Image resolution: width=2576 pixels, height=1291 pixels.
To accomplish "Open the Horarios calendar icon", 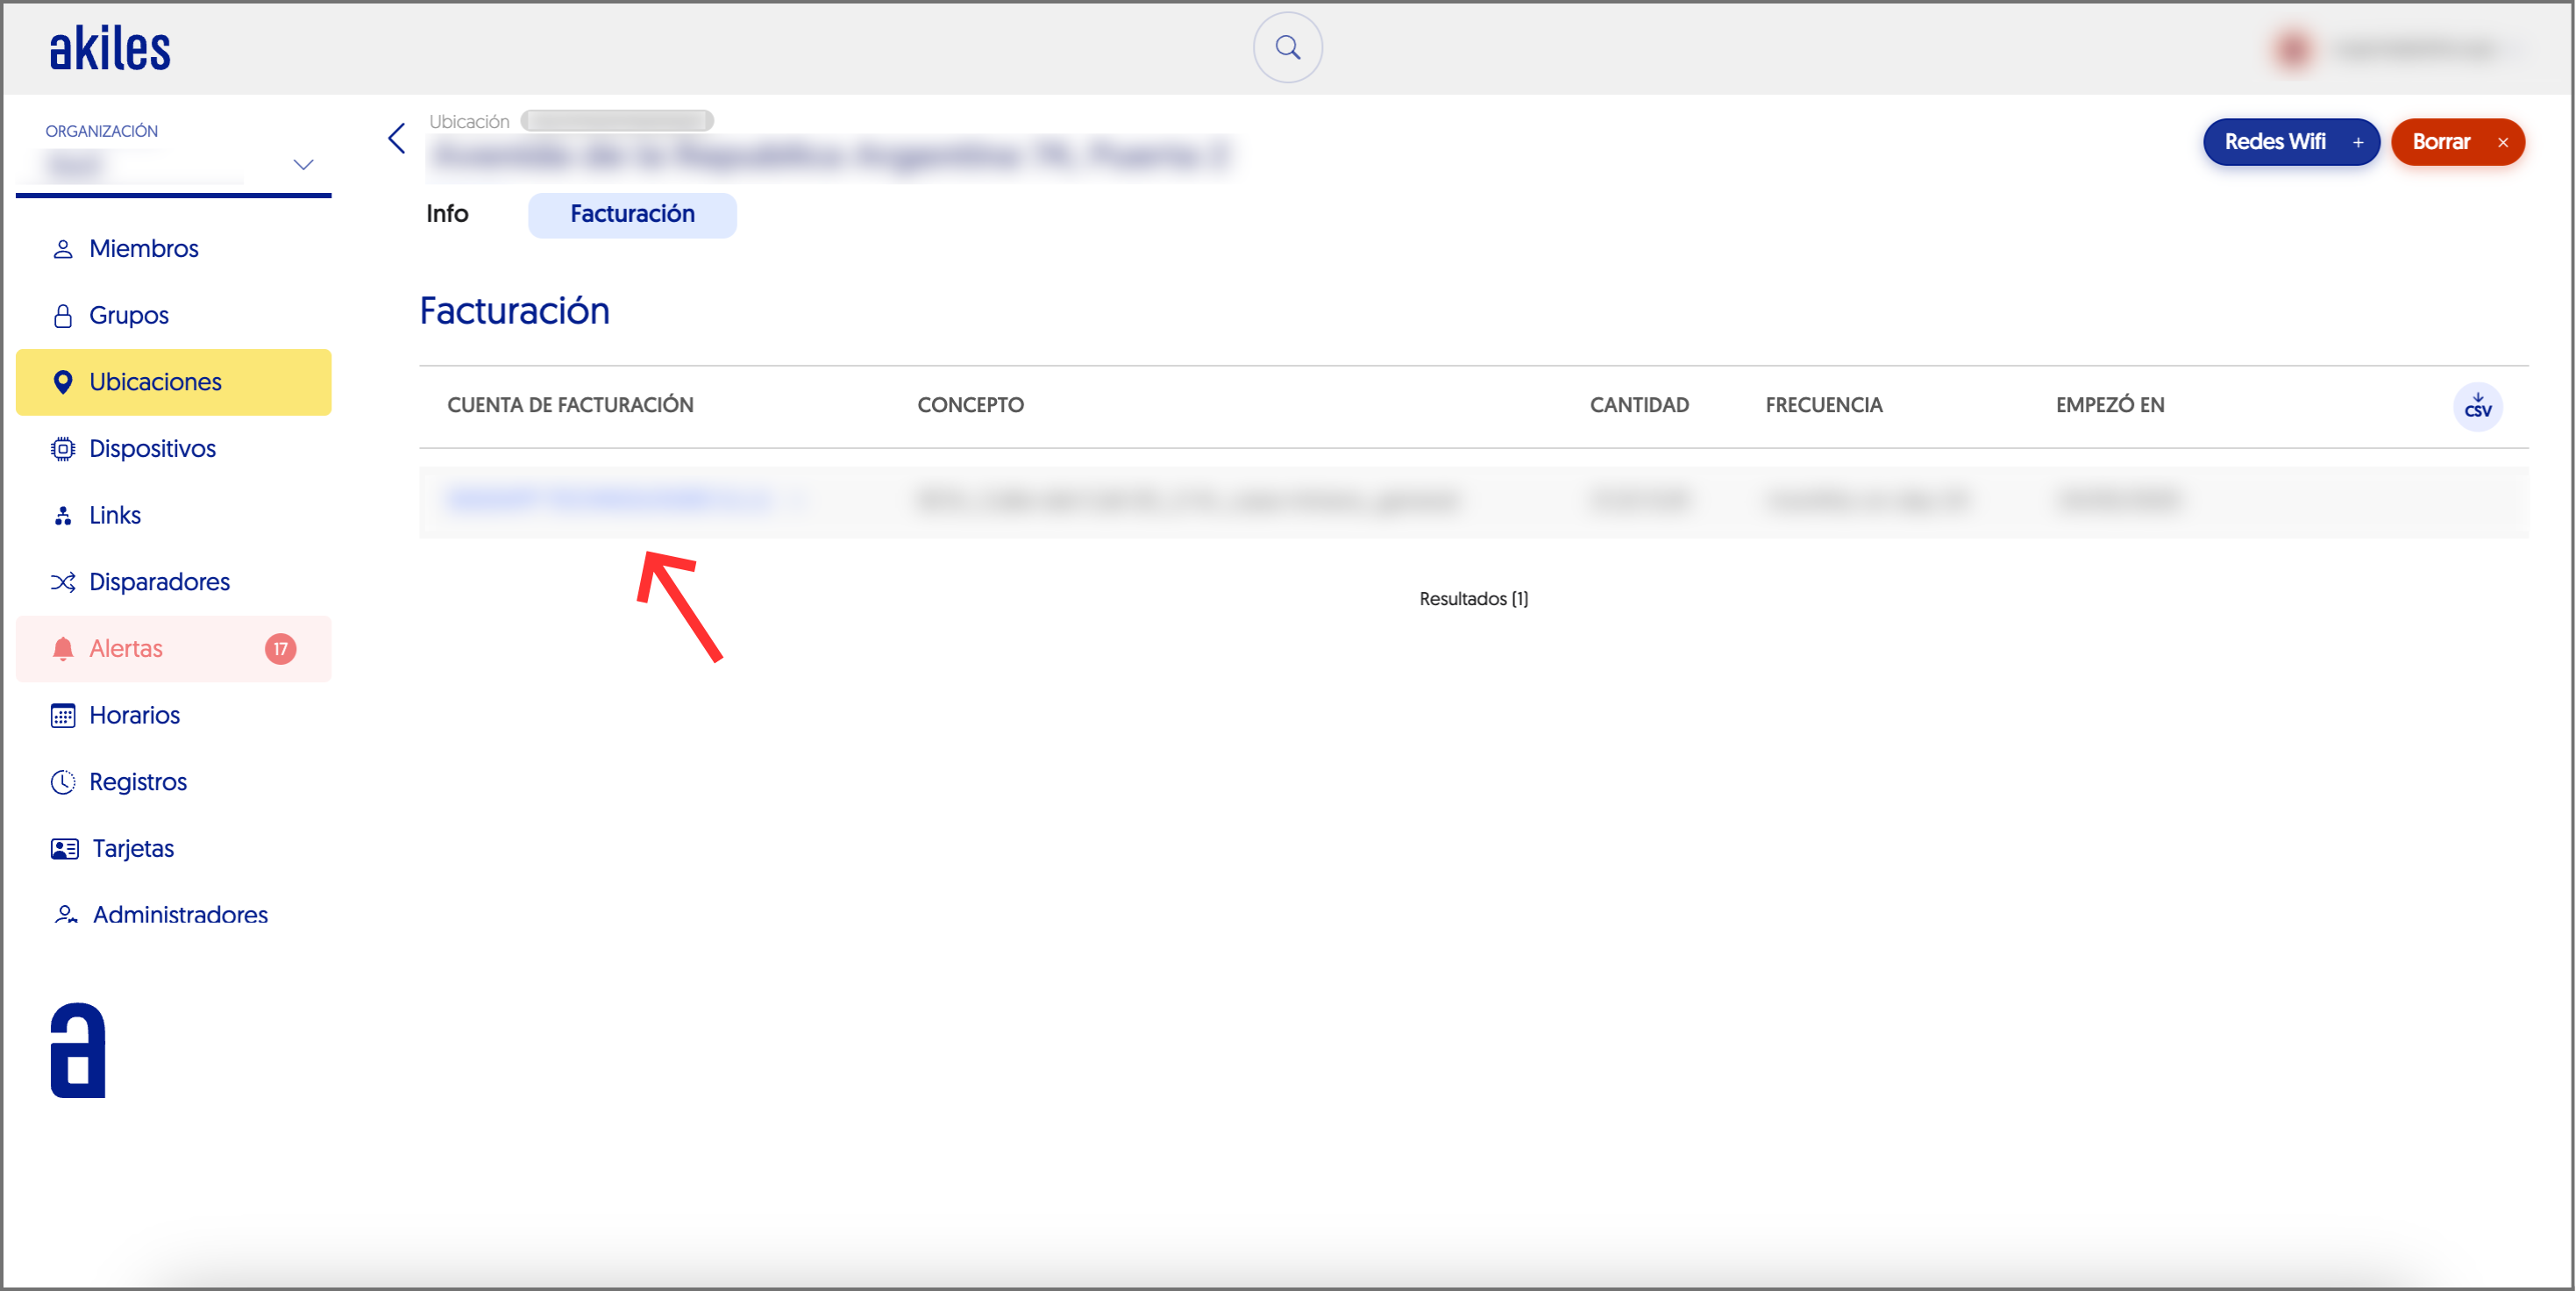I will pyautogui.click(x=62, y=715).
